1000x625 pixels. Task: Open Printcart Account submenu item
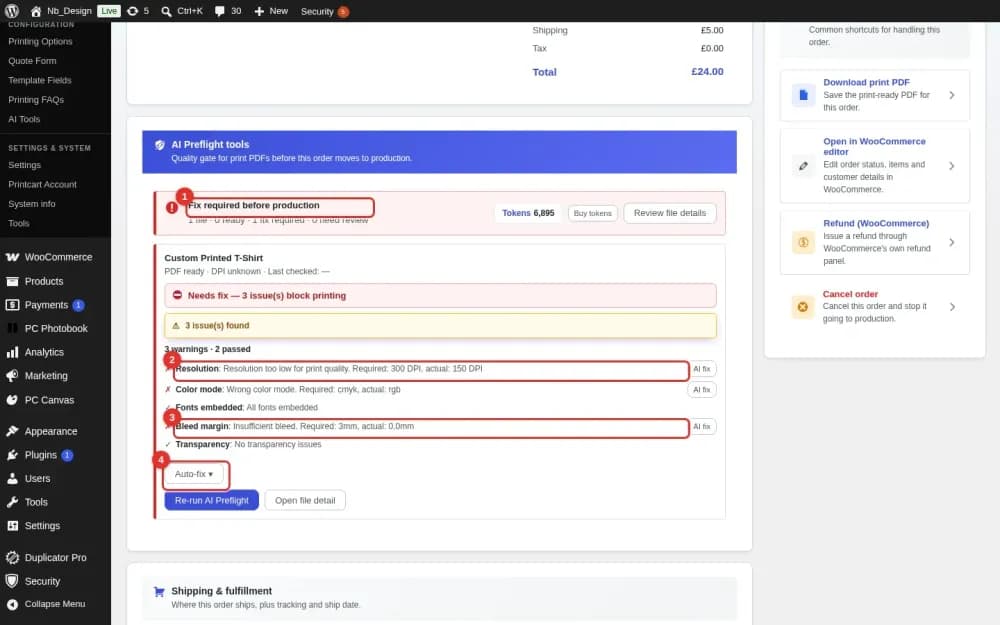pos(42,184)
